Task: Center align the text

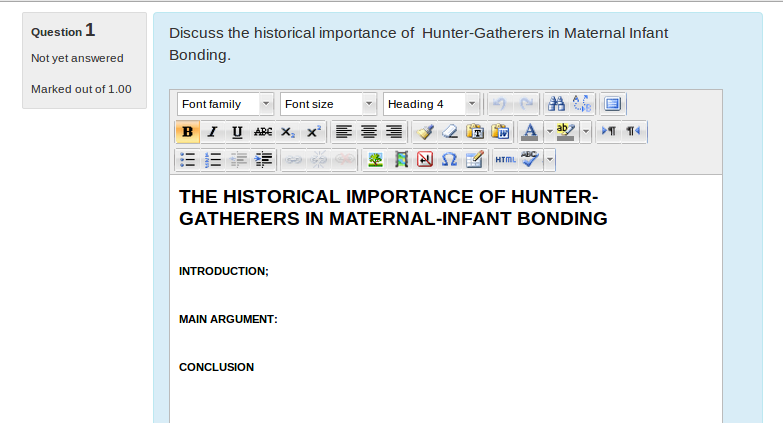Action: click(369, 132)
